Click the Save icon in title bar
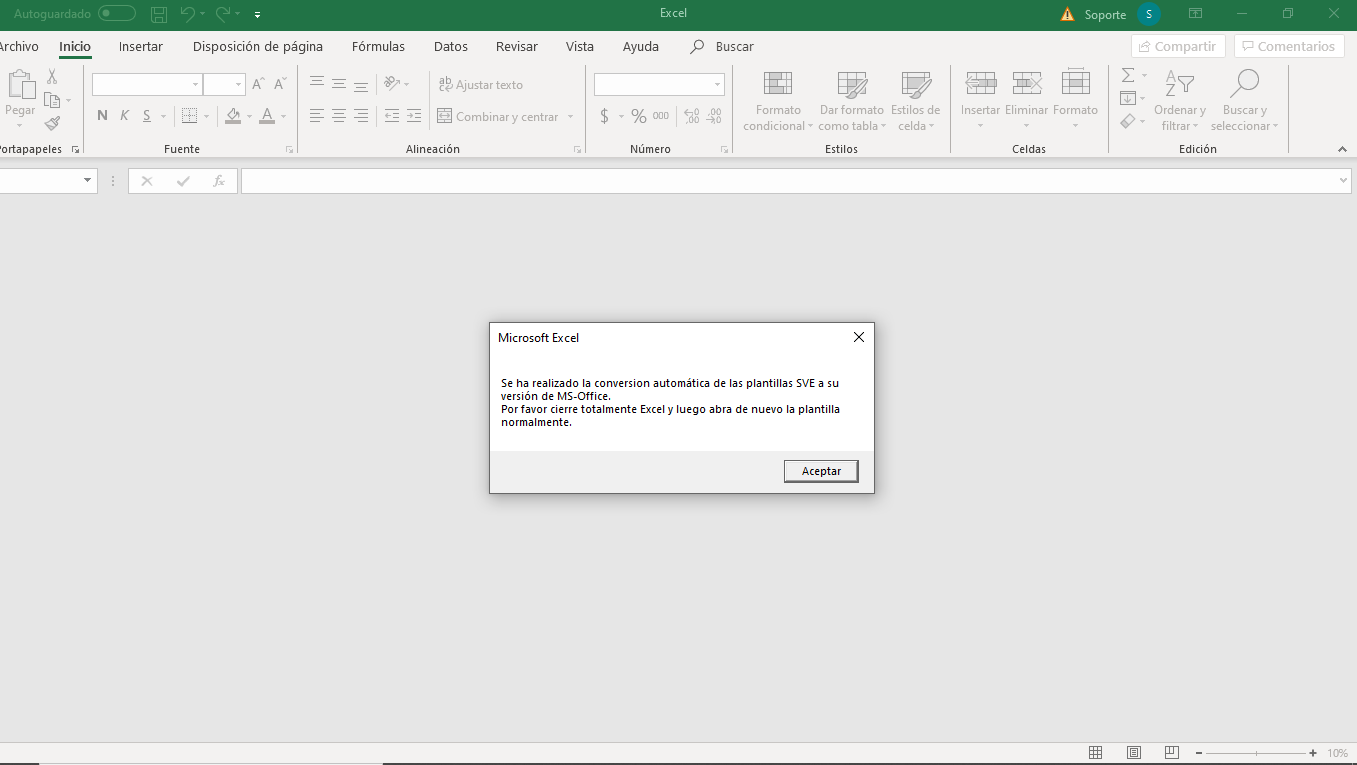Image resolution: width=1357 pixels, height=765 pixels. [158, 14]
